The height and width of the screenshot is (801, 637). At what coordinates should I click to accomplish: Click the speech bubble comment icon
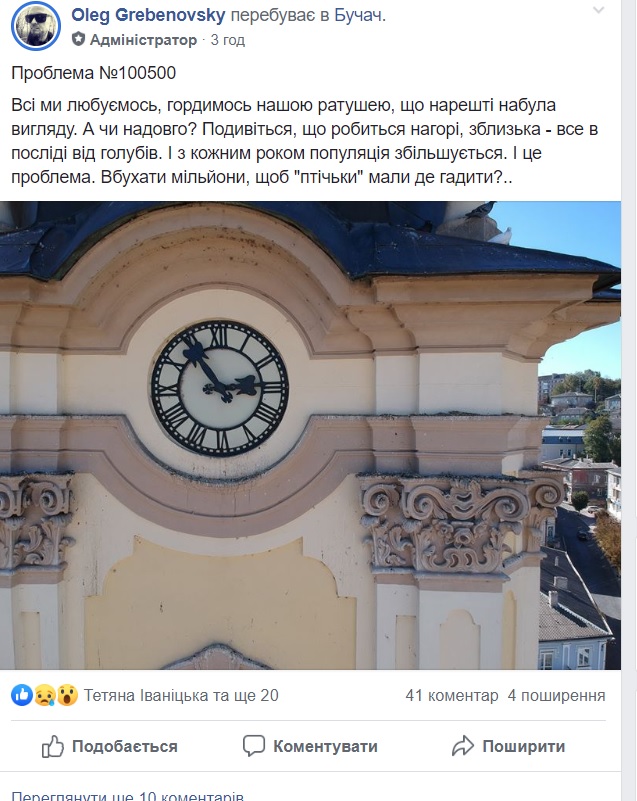(x=253, y=746)
